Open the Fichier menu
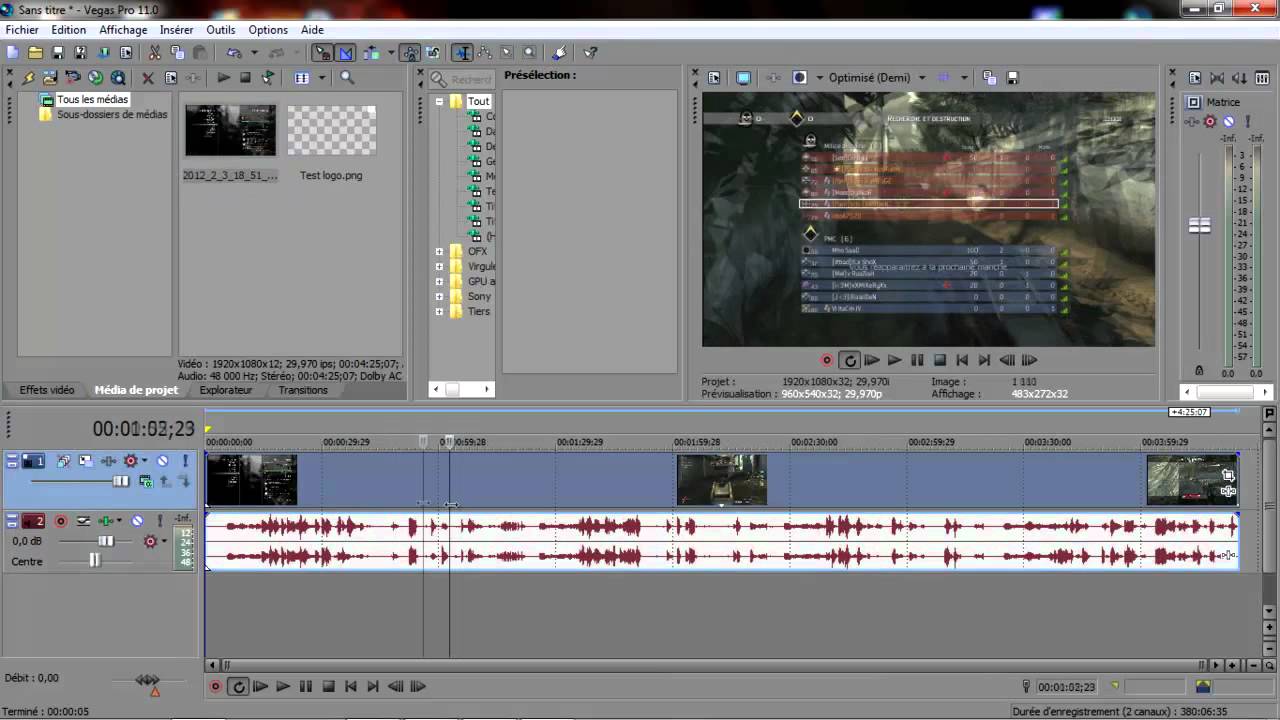Image resolution: width=1280 pixels, height=720 pixels. point(22,30)
